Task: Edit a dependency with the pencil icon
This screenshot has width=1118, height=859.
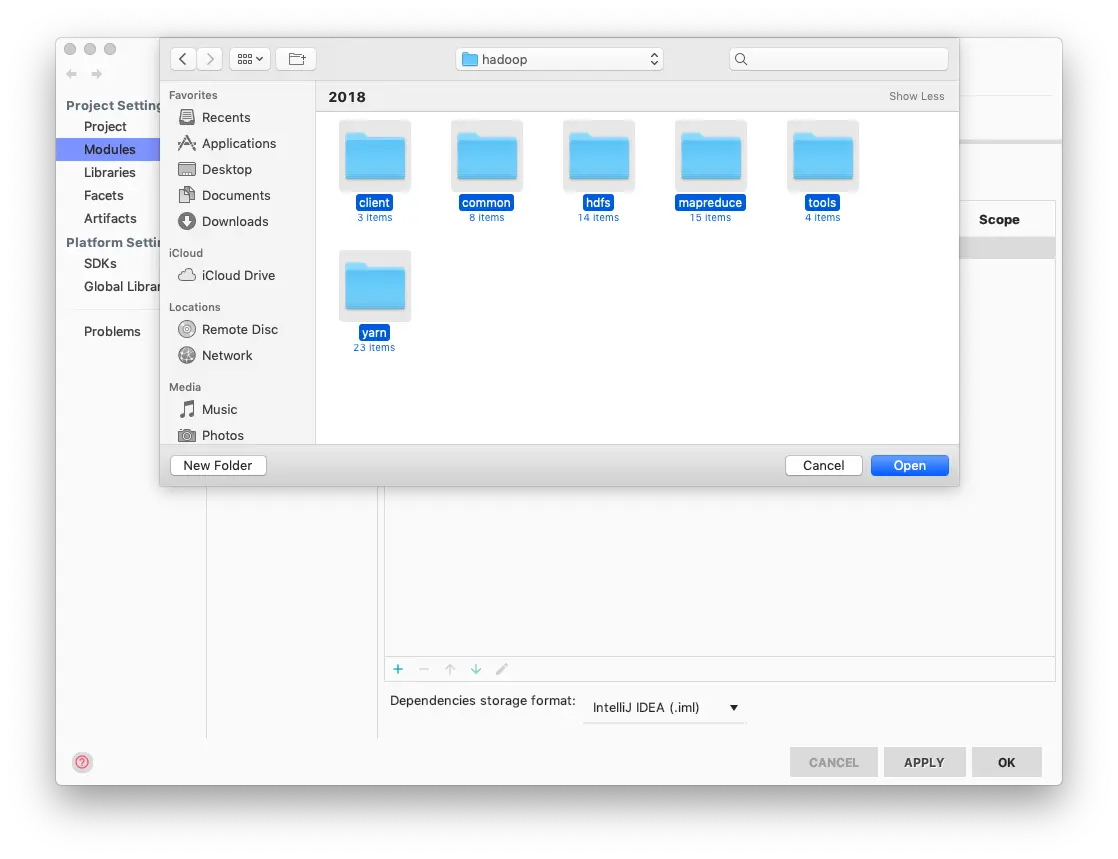Action: click(502, 669)
